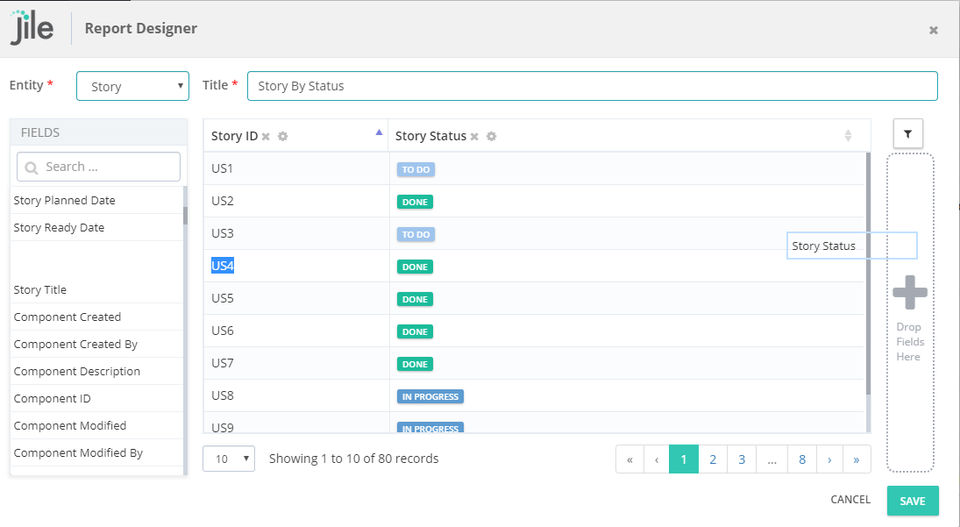Open the page size dropdown

pos(229,459)
